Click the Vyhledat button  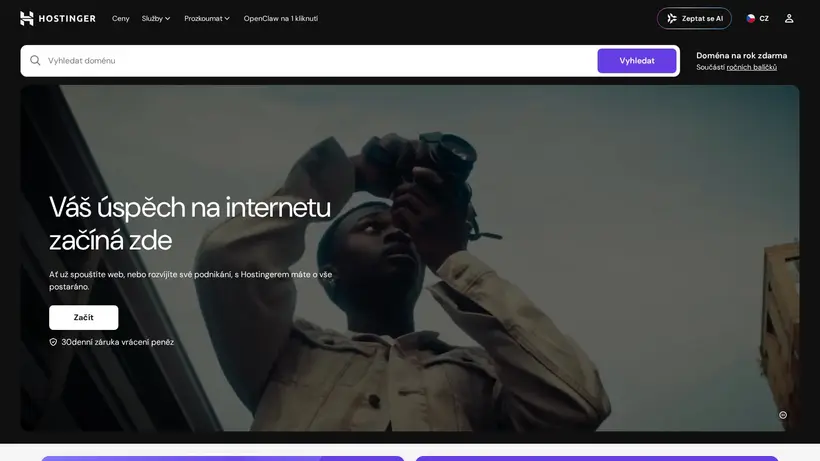click(x=636, y=61)
